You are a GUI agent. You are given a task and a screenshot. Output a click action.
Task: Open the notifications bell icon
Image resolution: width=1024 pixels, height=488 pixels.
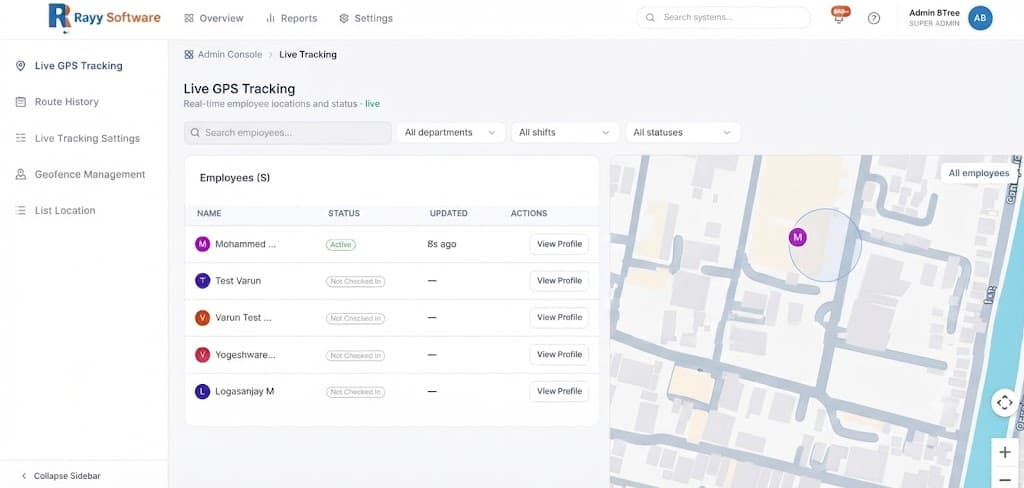click(839, 16)
